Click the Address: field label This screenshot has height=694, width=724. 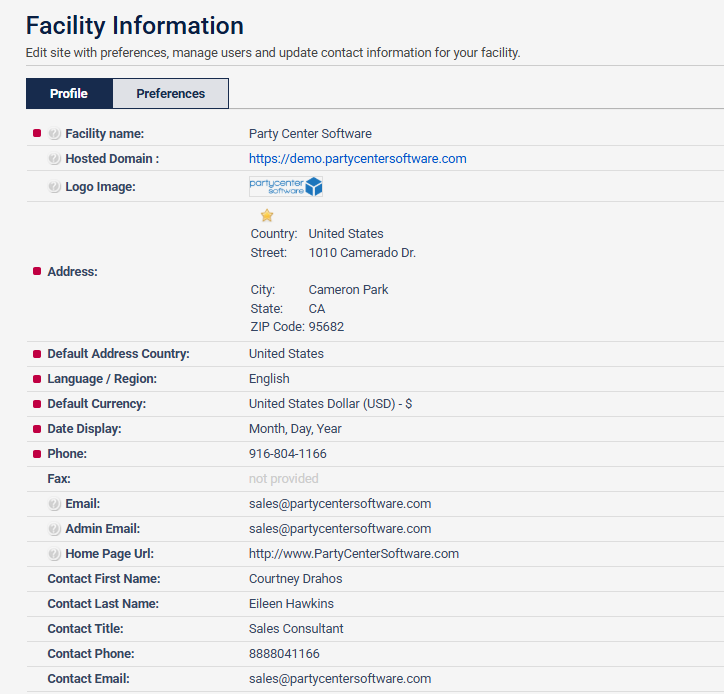tap(72, 272)
